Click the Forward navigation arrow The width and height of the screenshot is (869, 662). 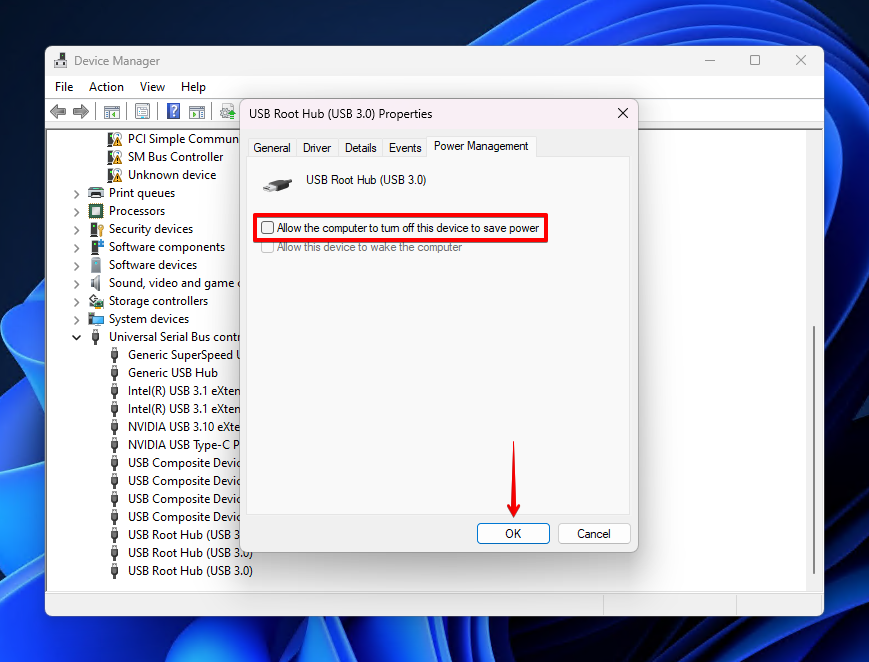(x=80, y=111)
